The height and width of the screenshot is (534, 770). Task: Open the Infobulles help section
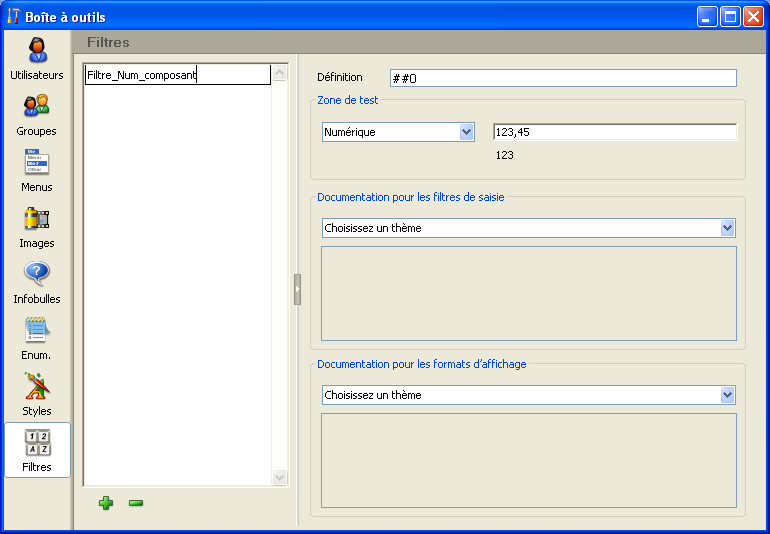click(x=37, y=283)
